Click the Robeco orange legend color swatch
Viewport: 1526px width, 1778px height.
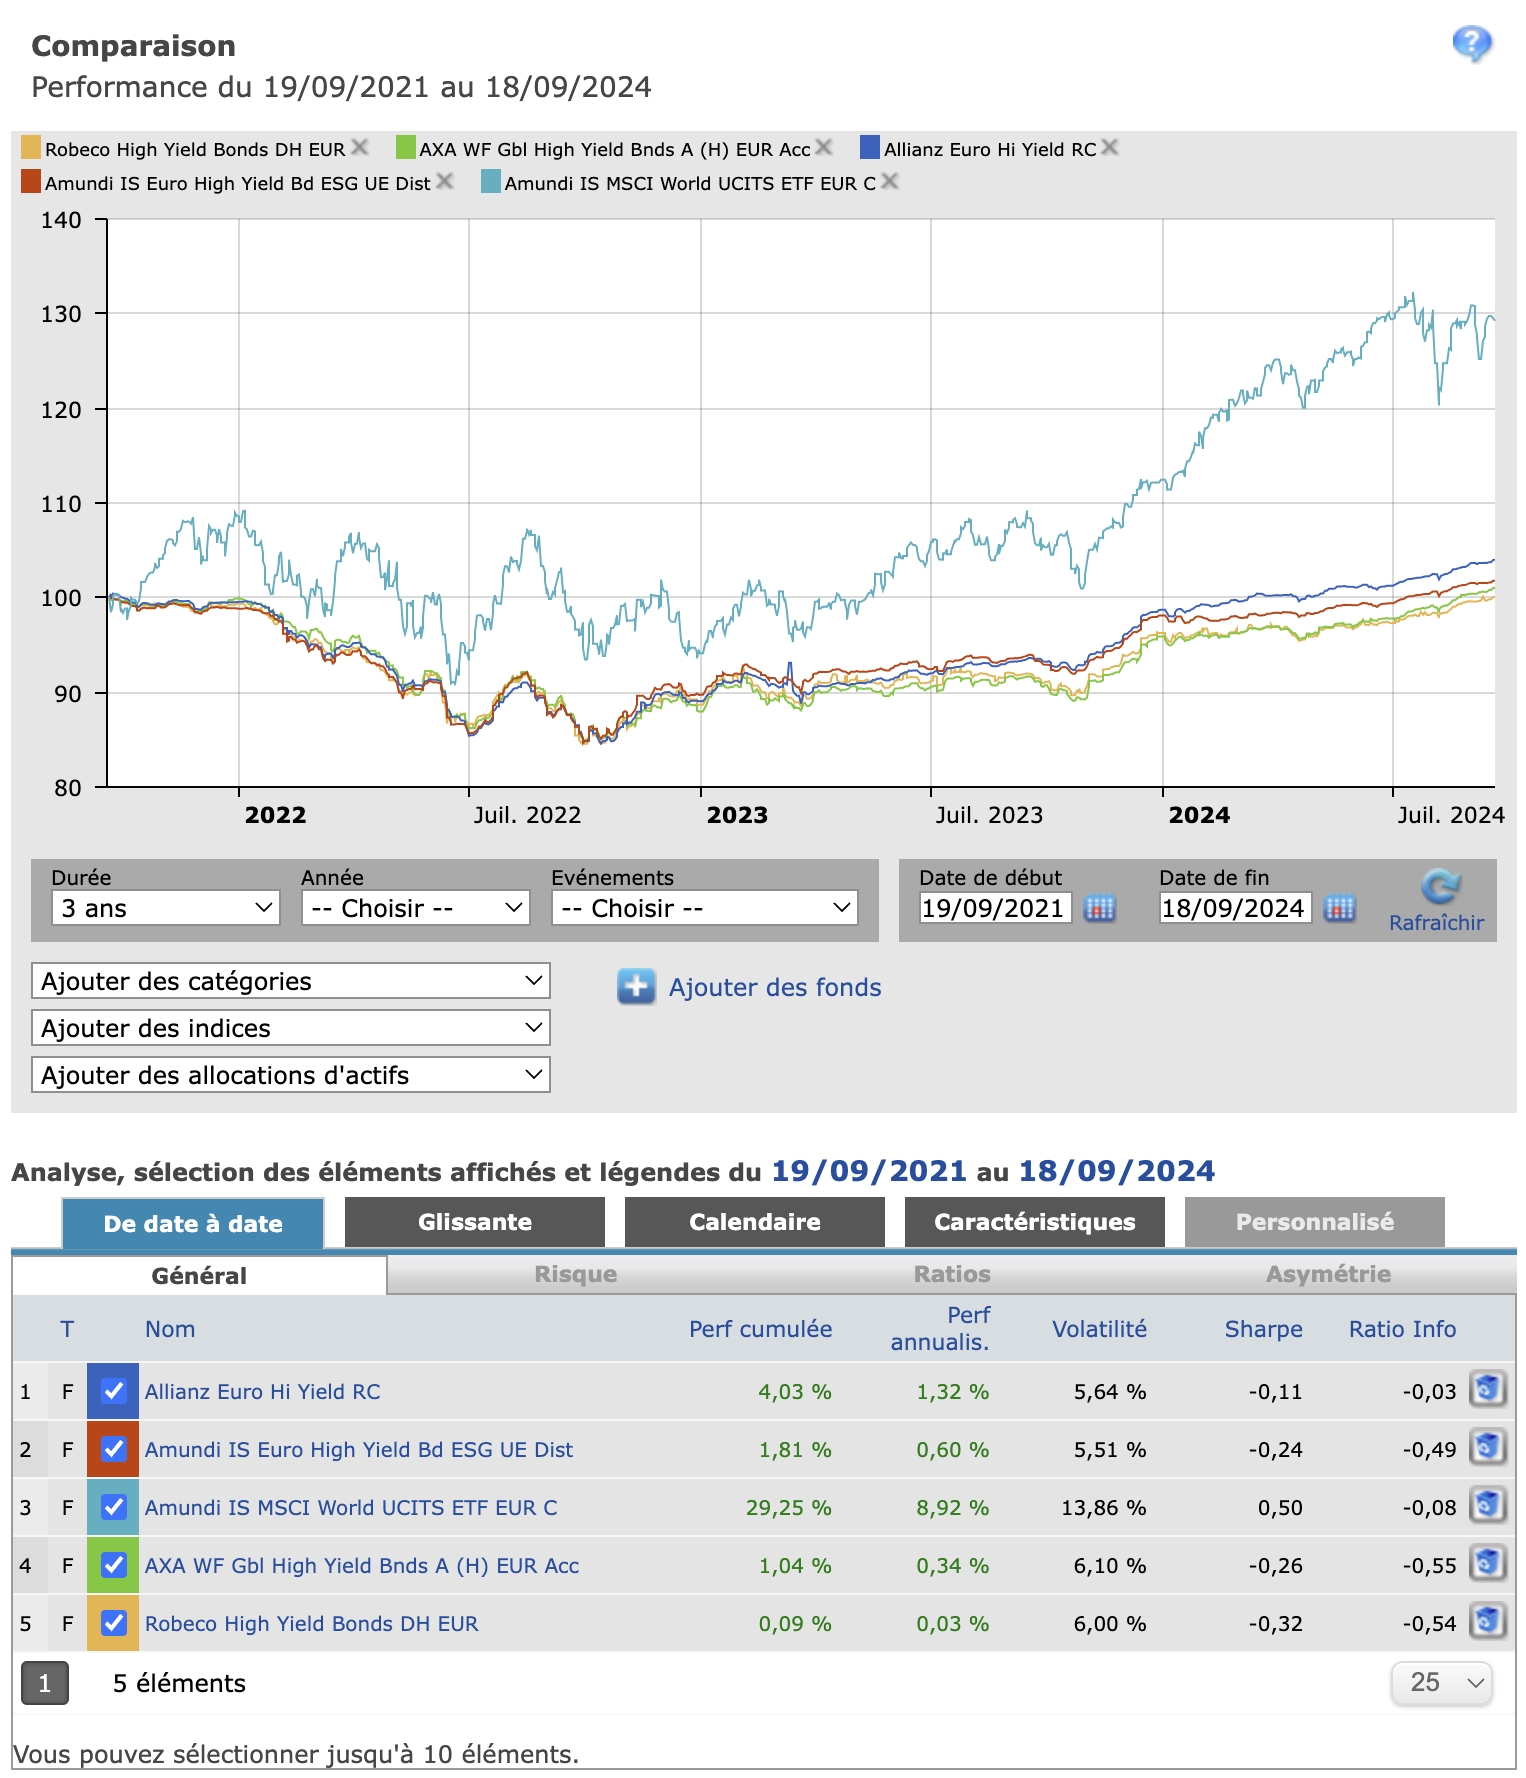(31, 148)
